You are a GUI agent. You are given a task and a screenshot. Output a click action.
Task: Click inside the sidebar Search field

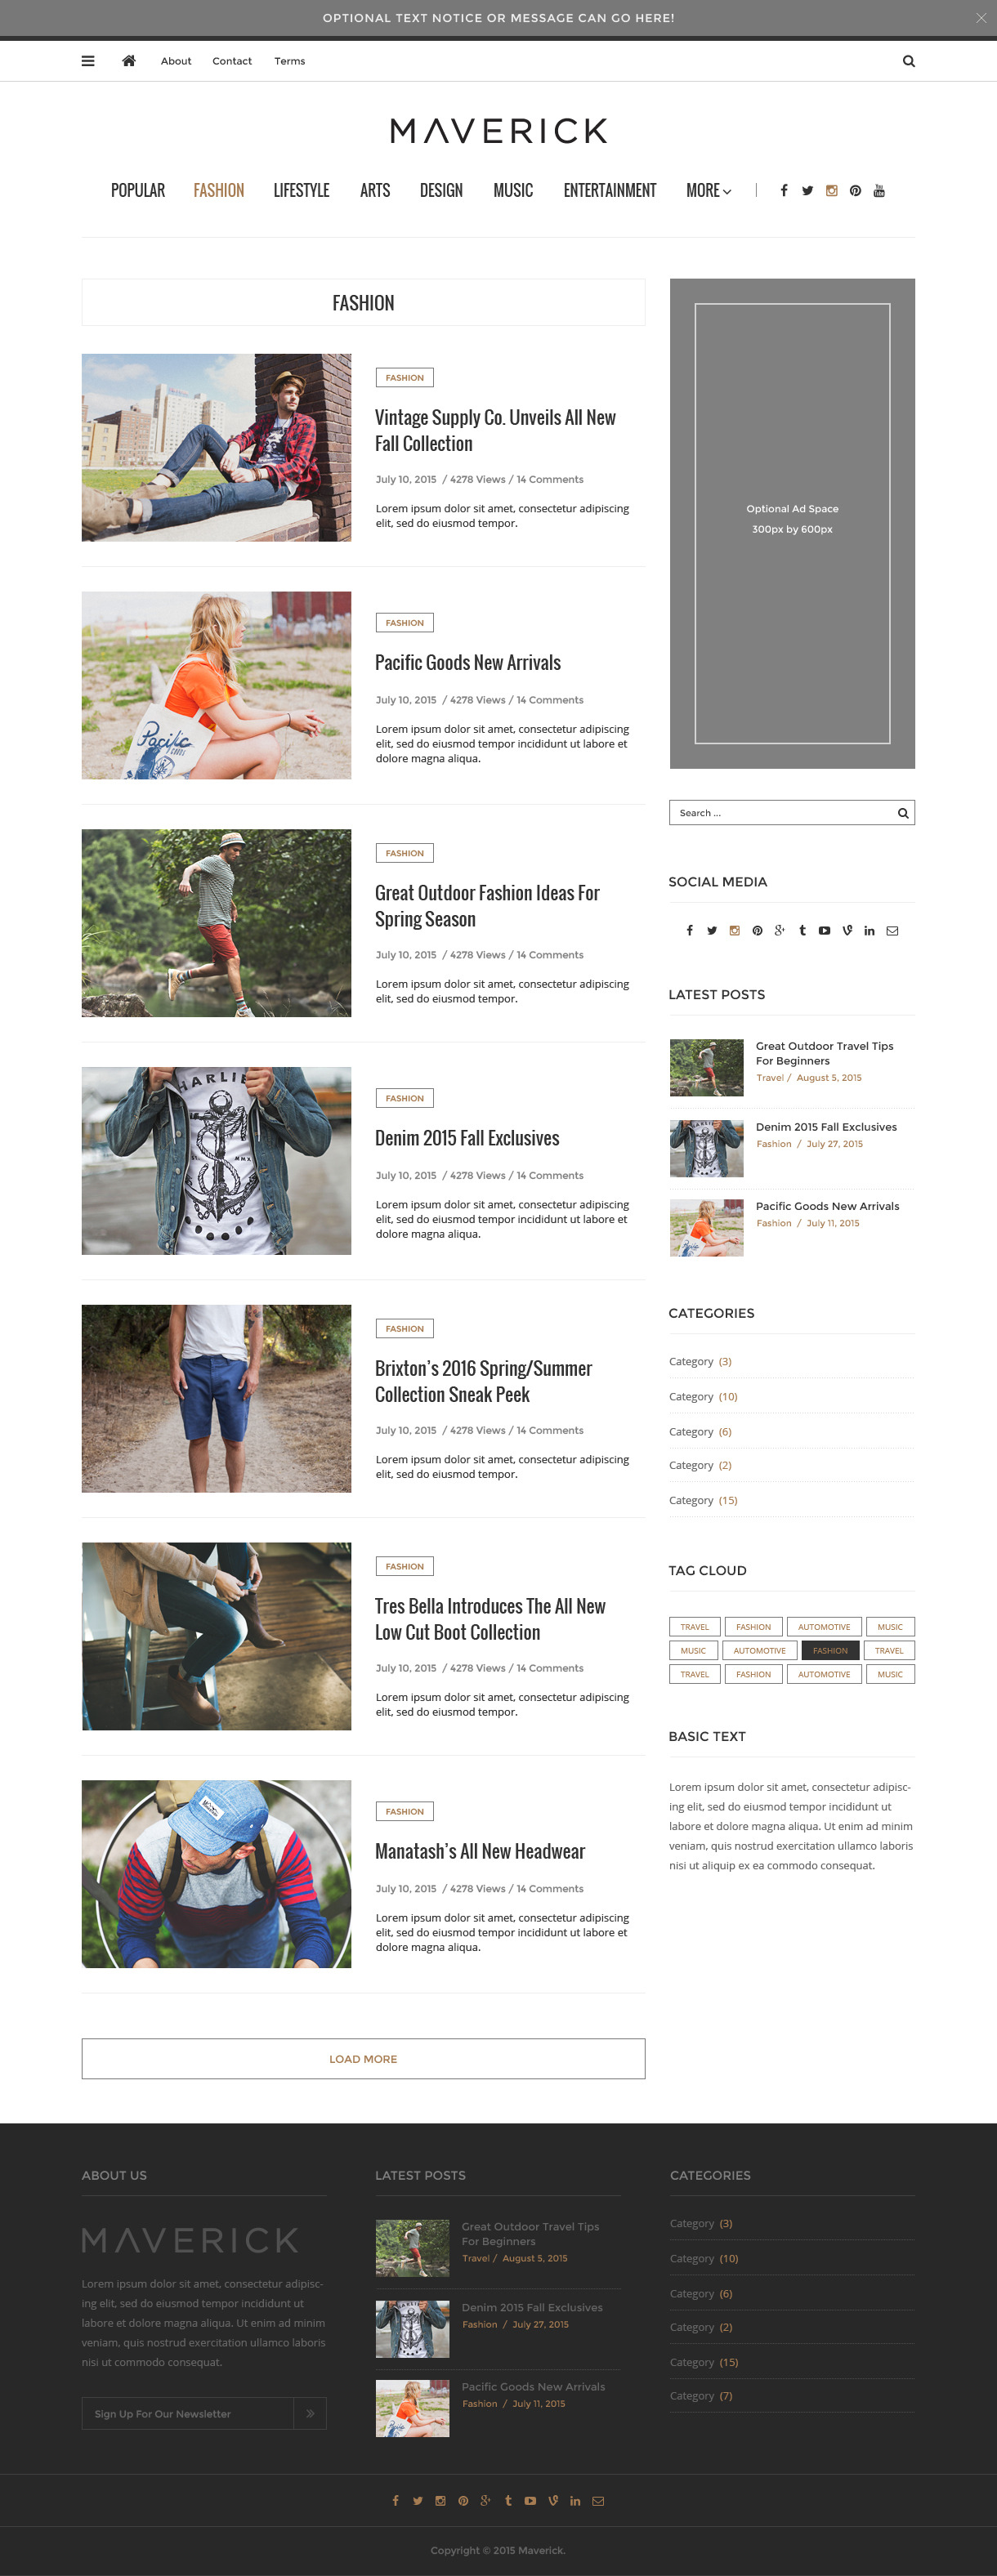(782, 813)
